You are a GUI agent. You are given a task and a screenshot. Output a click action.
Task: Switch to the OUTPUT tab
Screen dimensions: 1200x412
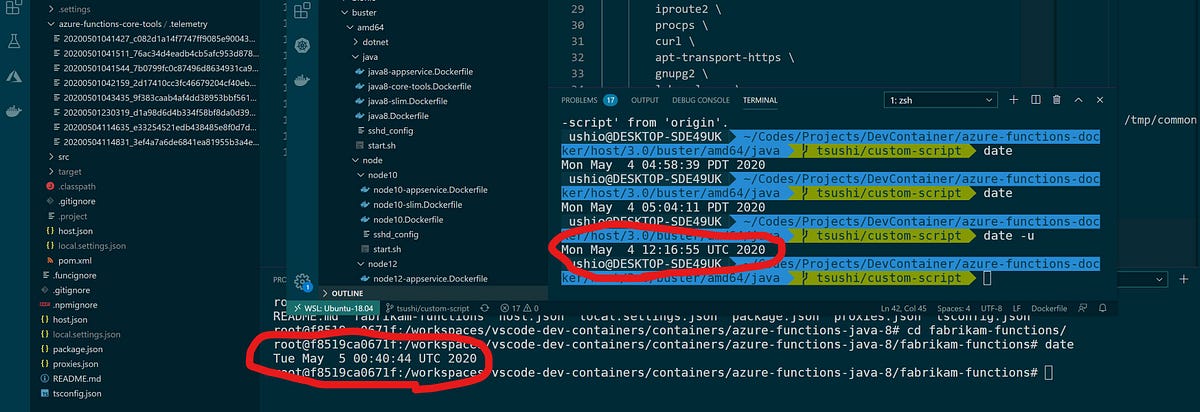coord(645,100)
